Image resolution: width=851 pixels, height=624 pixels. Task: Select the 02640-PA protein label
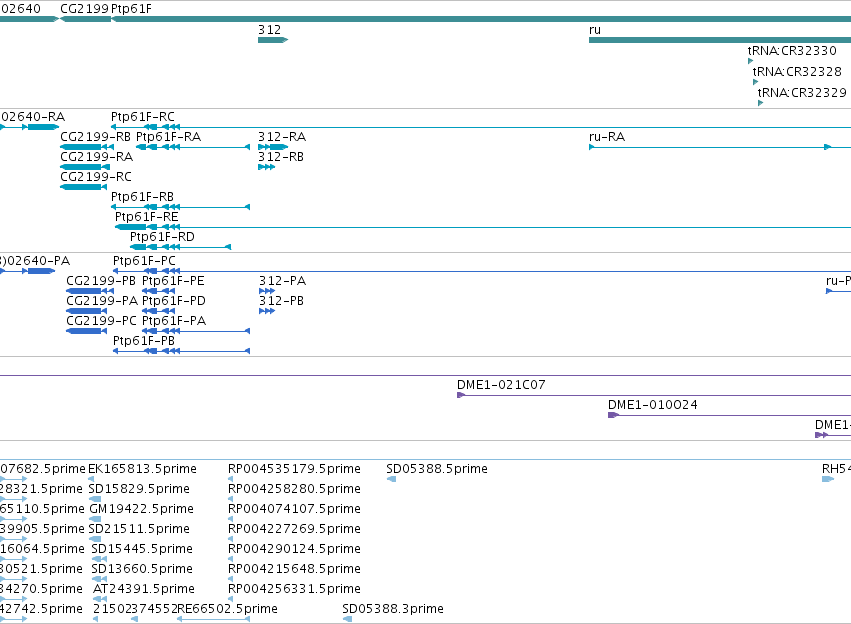point(35,261)
